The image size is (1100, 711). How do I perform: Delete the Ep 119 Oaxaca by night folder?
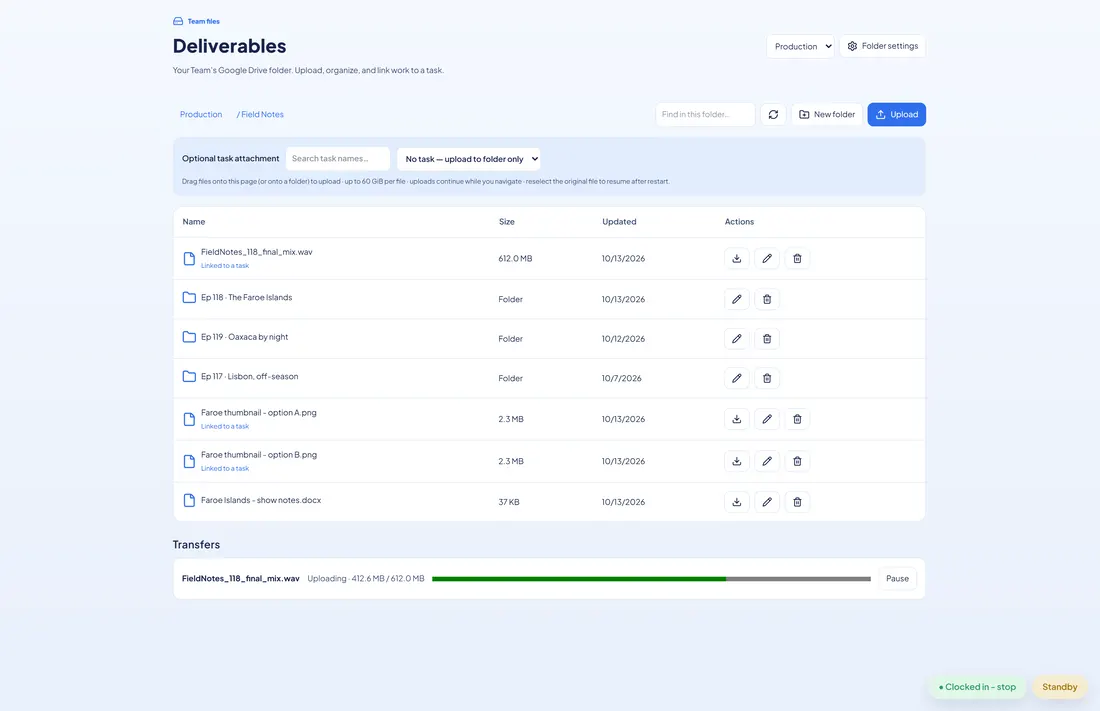click(767, 338)
